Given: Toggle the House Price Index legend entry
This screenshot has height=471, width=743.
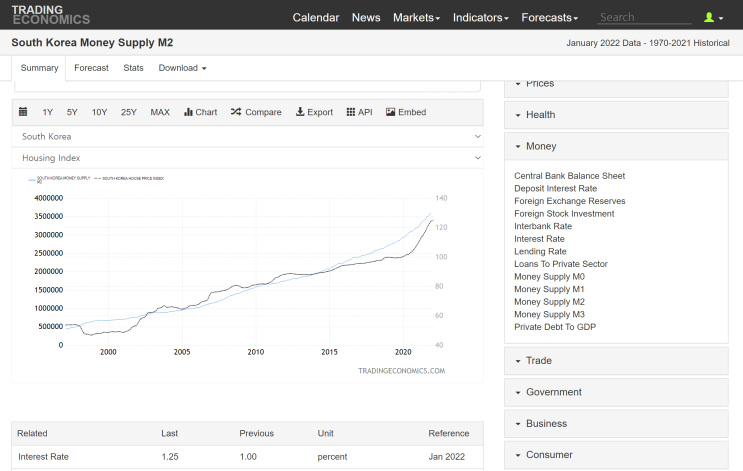Looking at the screenshot, I should (x=129, y=178).
